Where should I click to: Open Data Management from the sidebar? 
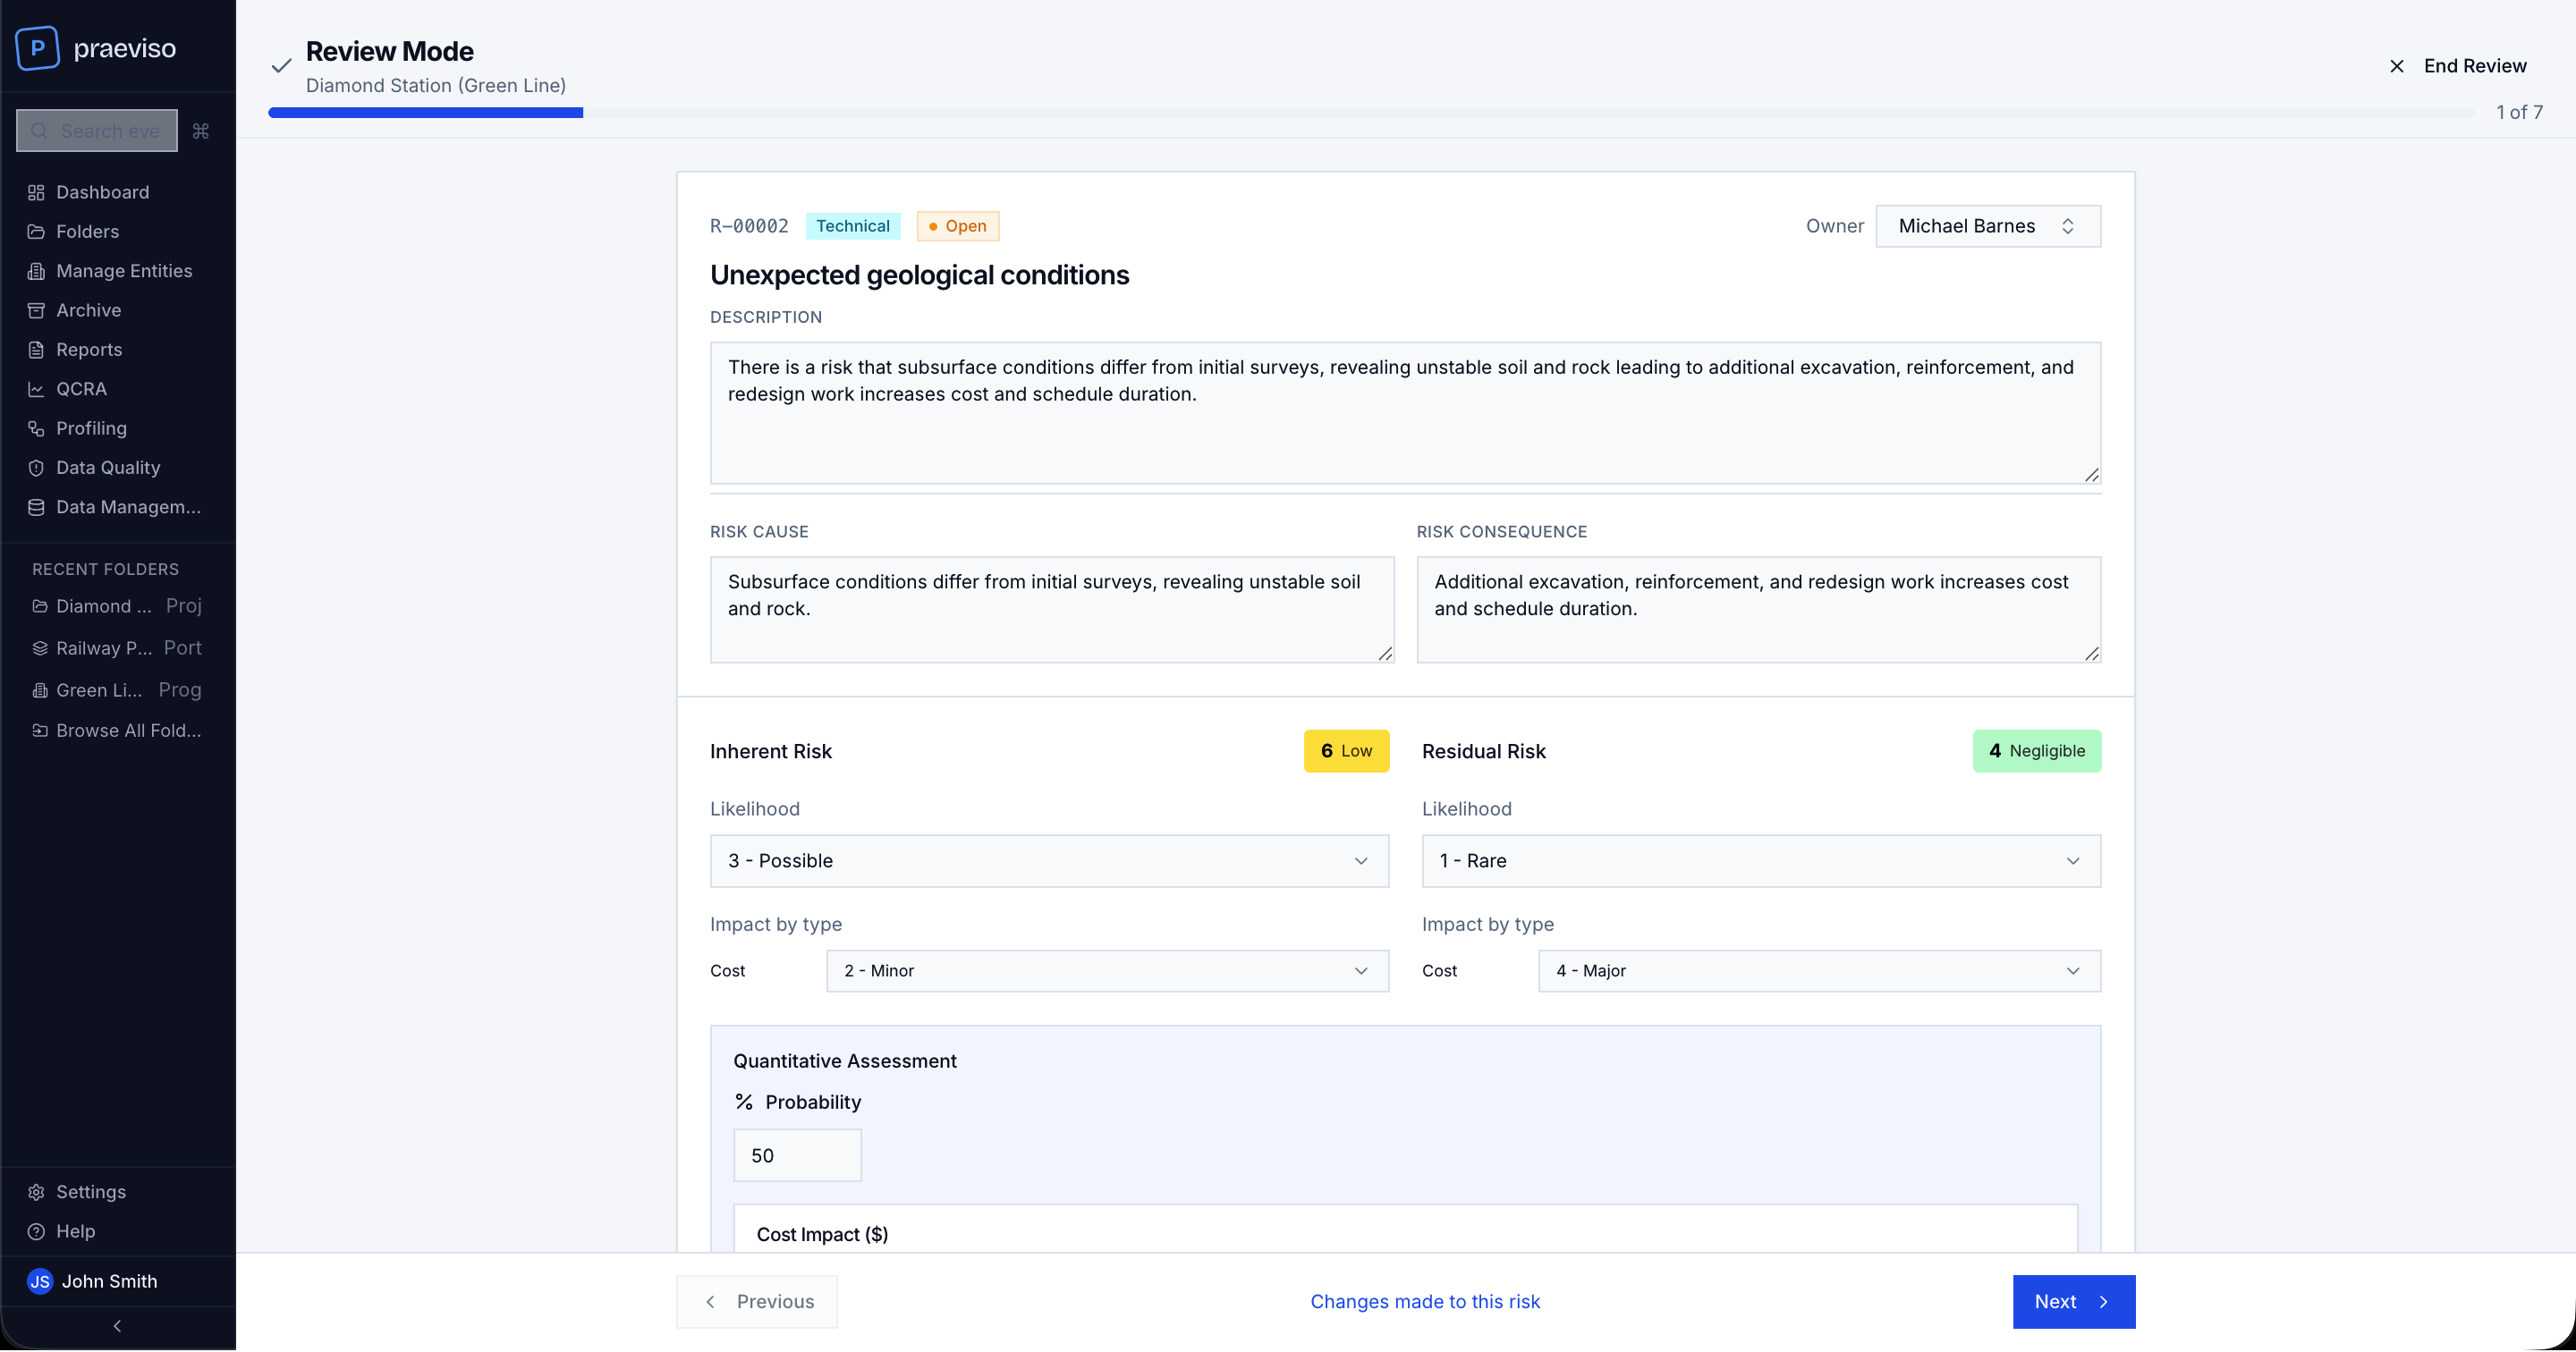point(130,507)
